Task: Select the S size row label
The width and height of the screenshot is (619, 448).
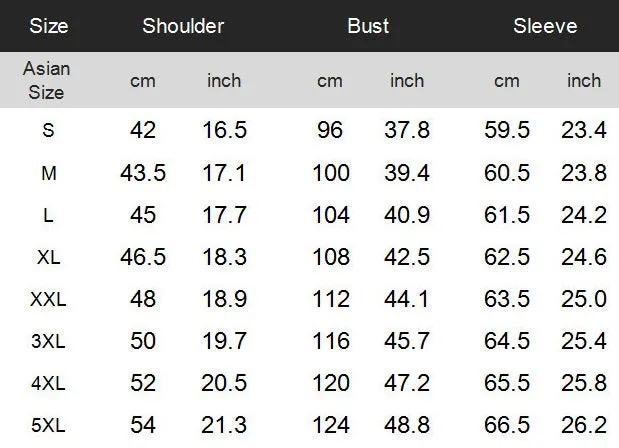Action: pyautogui.click(x=48, y=130)
